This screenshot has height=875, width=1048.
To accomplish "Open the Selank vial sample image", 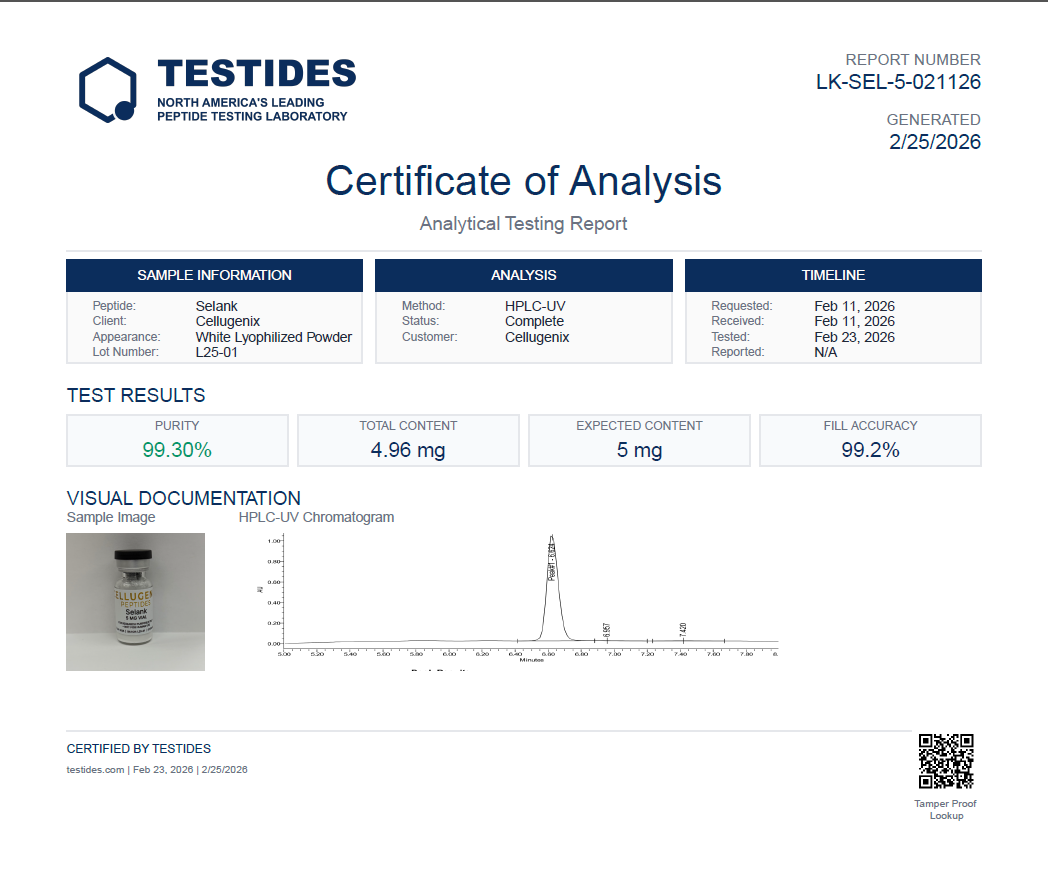I will tap(135, 601).
